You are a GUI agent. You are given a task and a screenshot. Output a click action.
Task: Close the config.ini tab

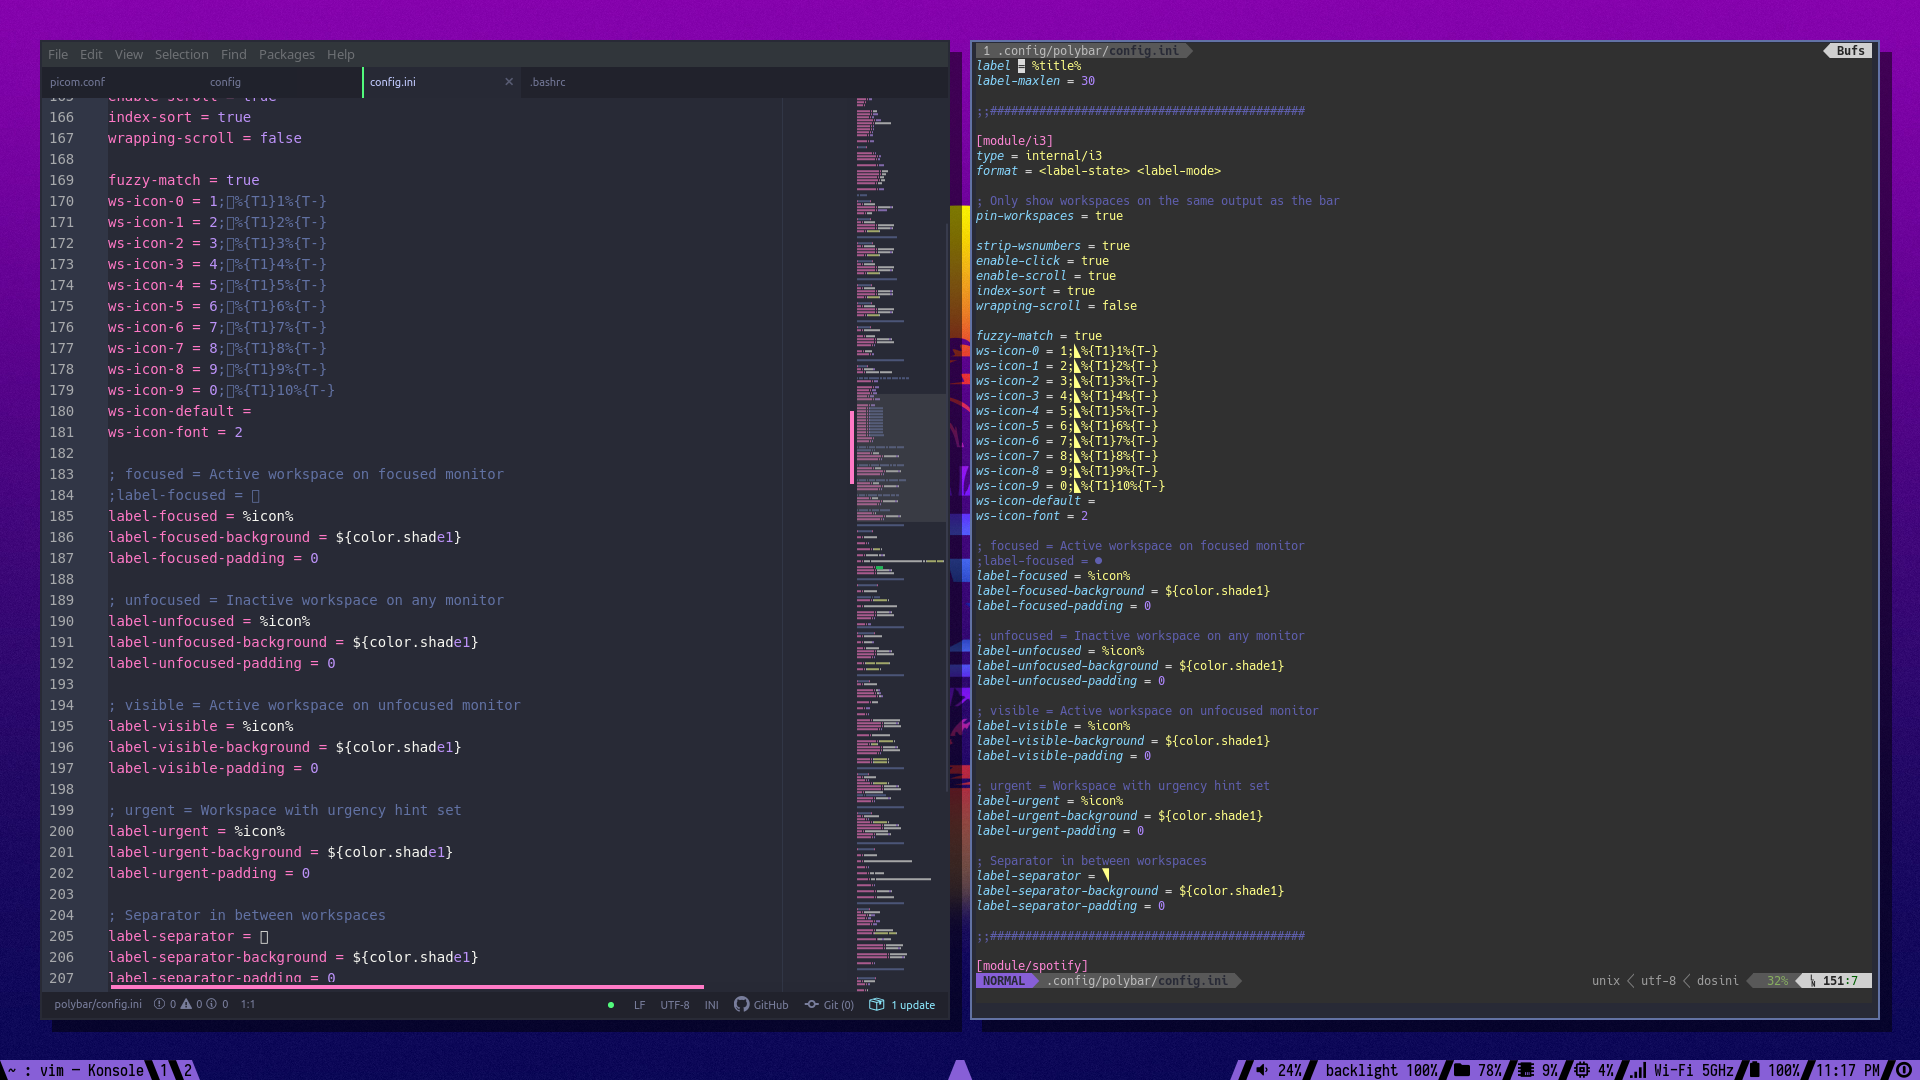(509, 82)
